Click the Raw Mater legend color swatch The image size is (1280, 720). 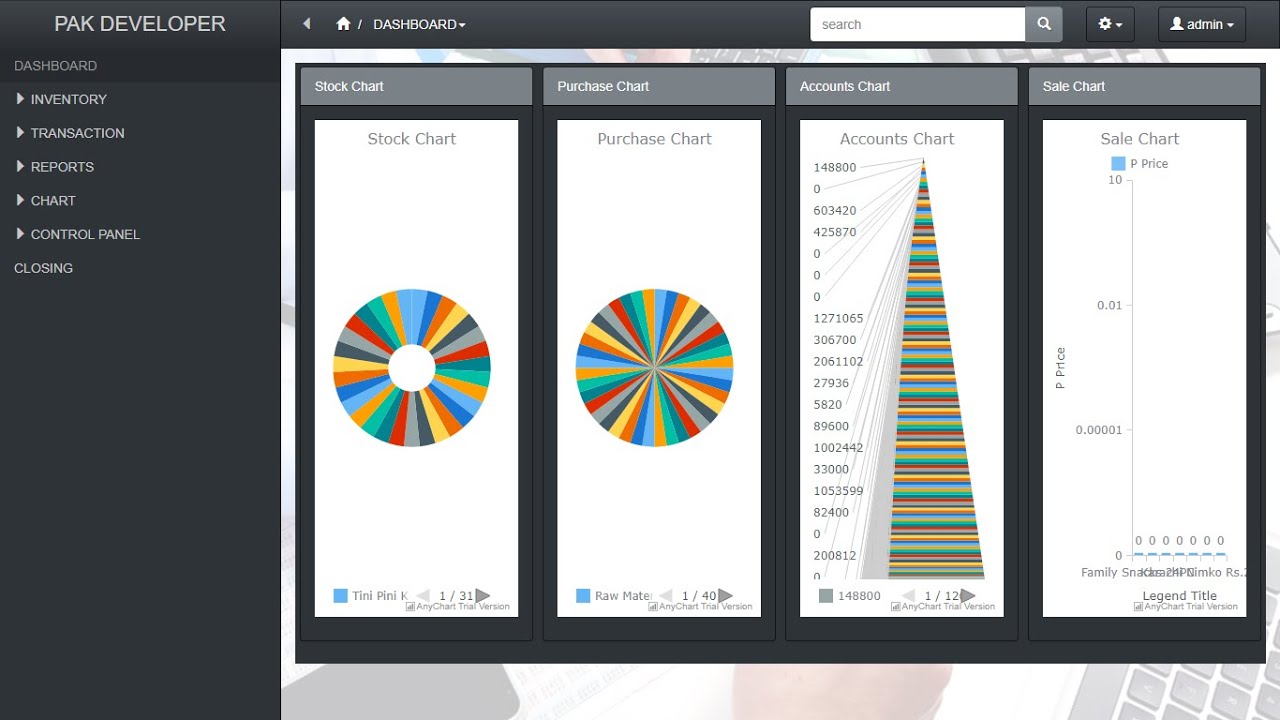pos(583,596)
